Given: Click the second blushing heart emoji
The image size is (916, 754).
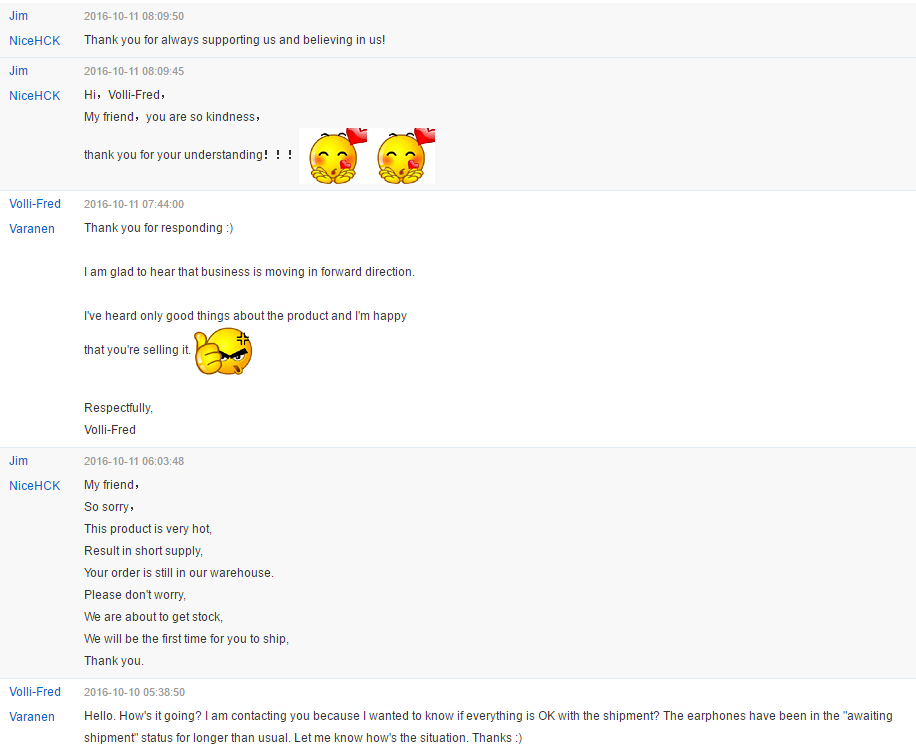Looking at the screenshot, I should point(401,156).
